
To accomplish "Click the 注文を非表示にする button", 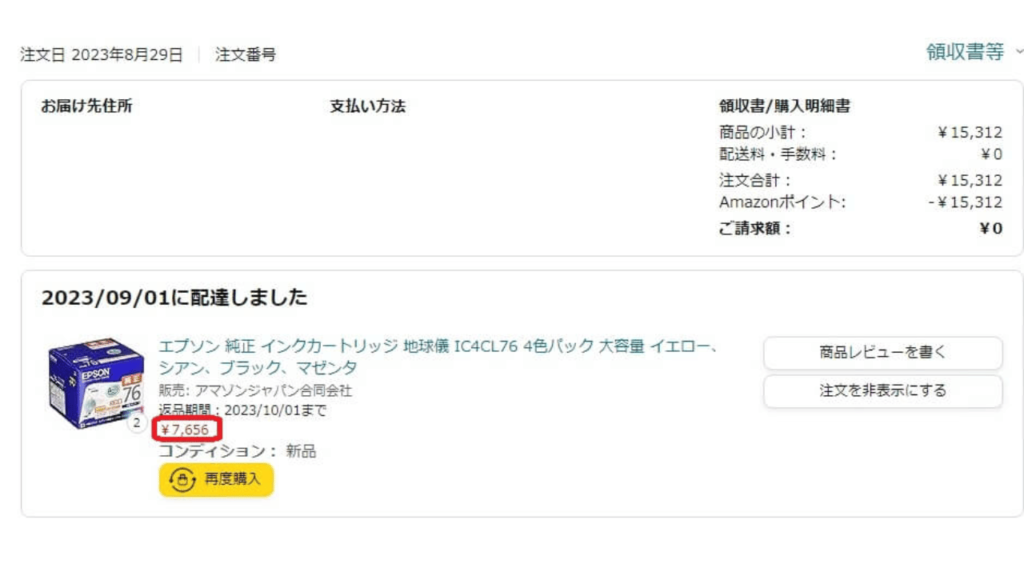I will [882, 391].
